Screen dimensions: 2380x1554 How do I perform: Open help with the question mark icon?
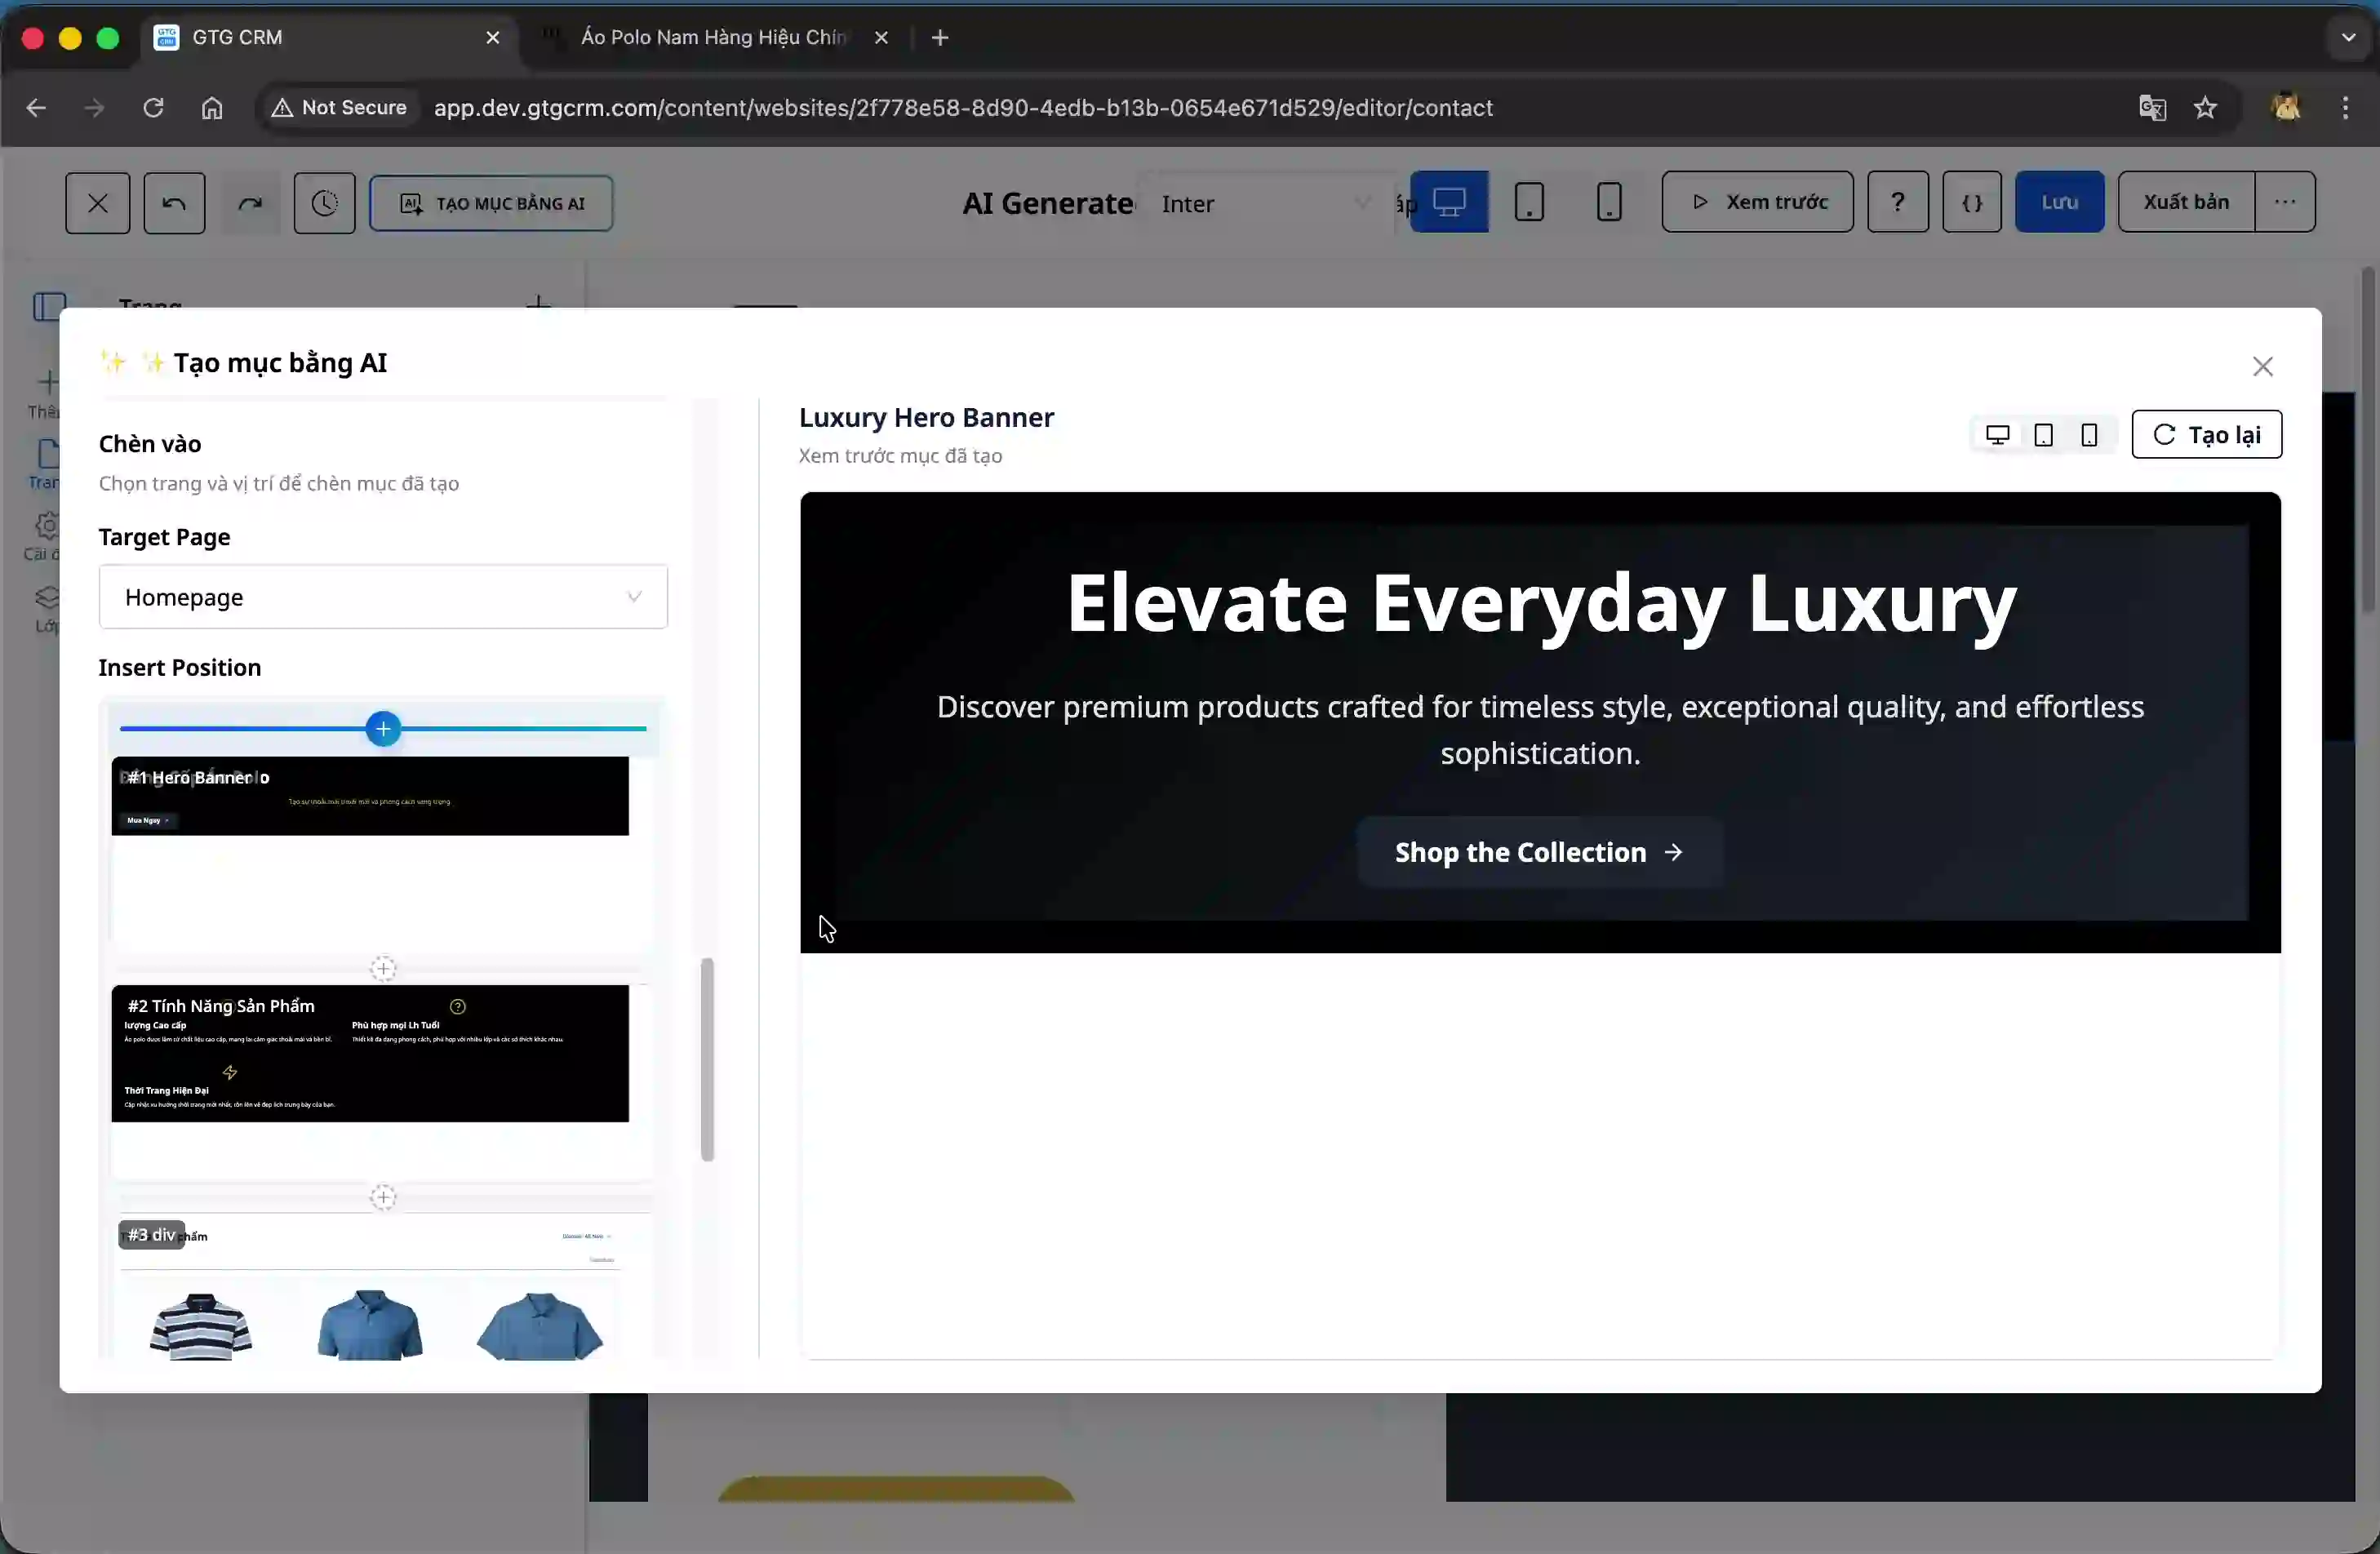coord(1897,202)
